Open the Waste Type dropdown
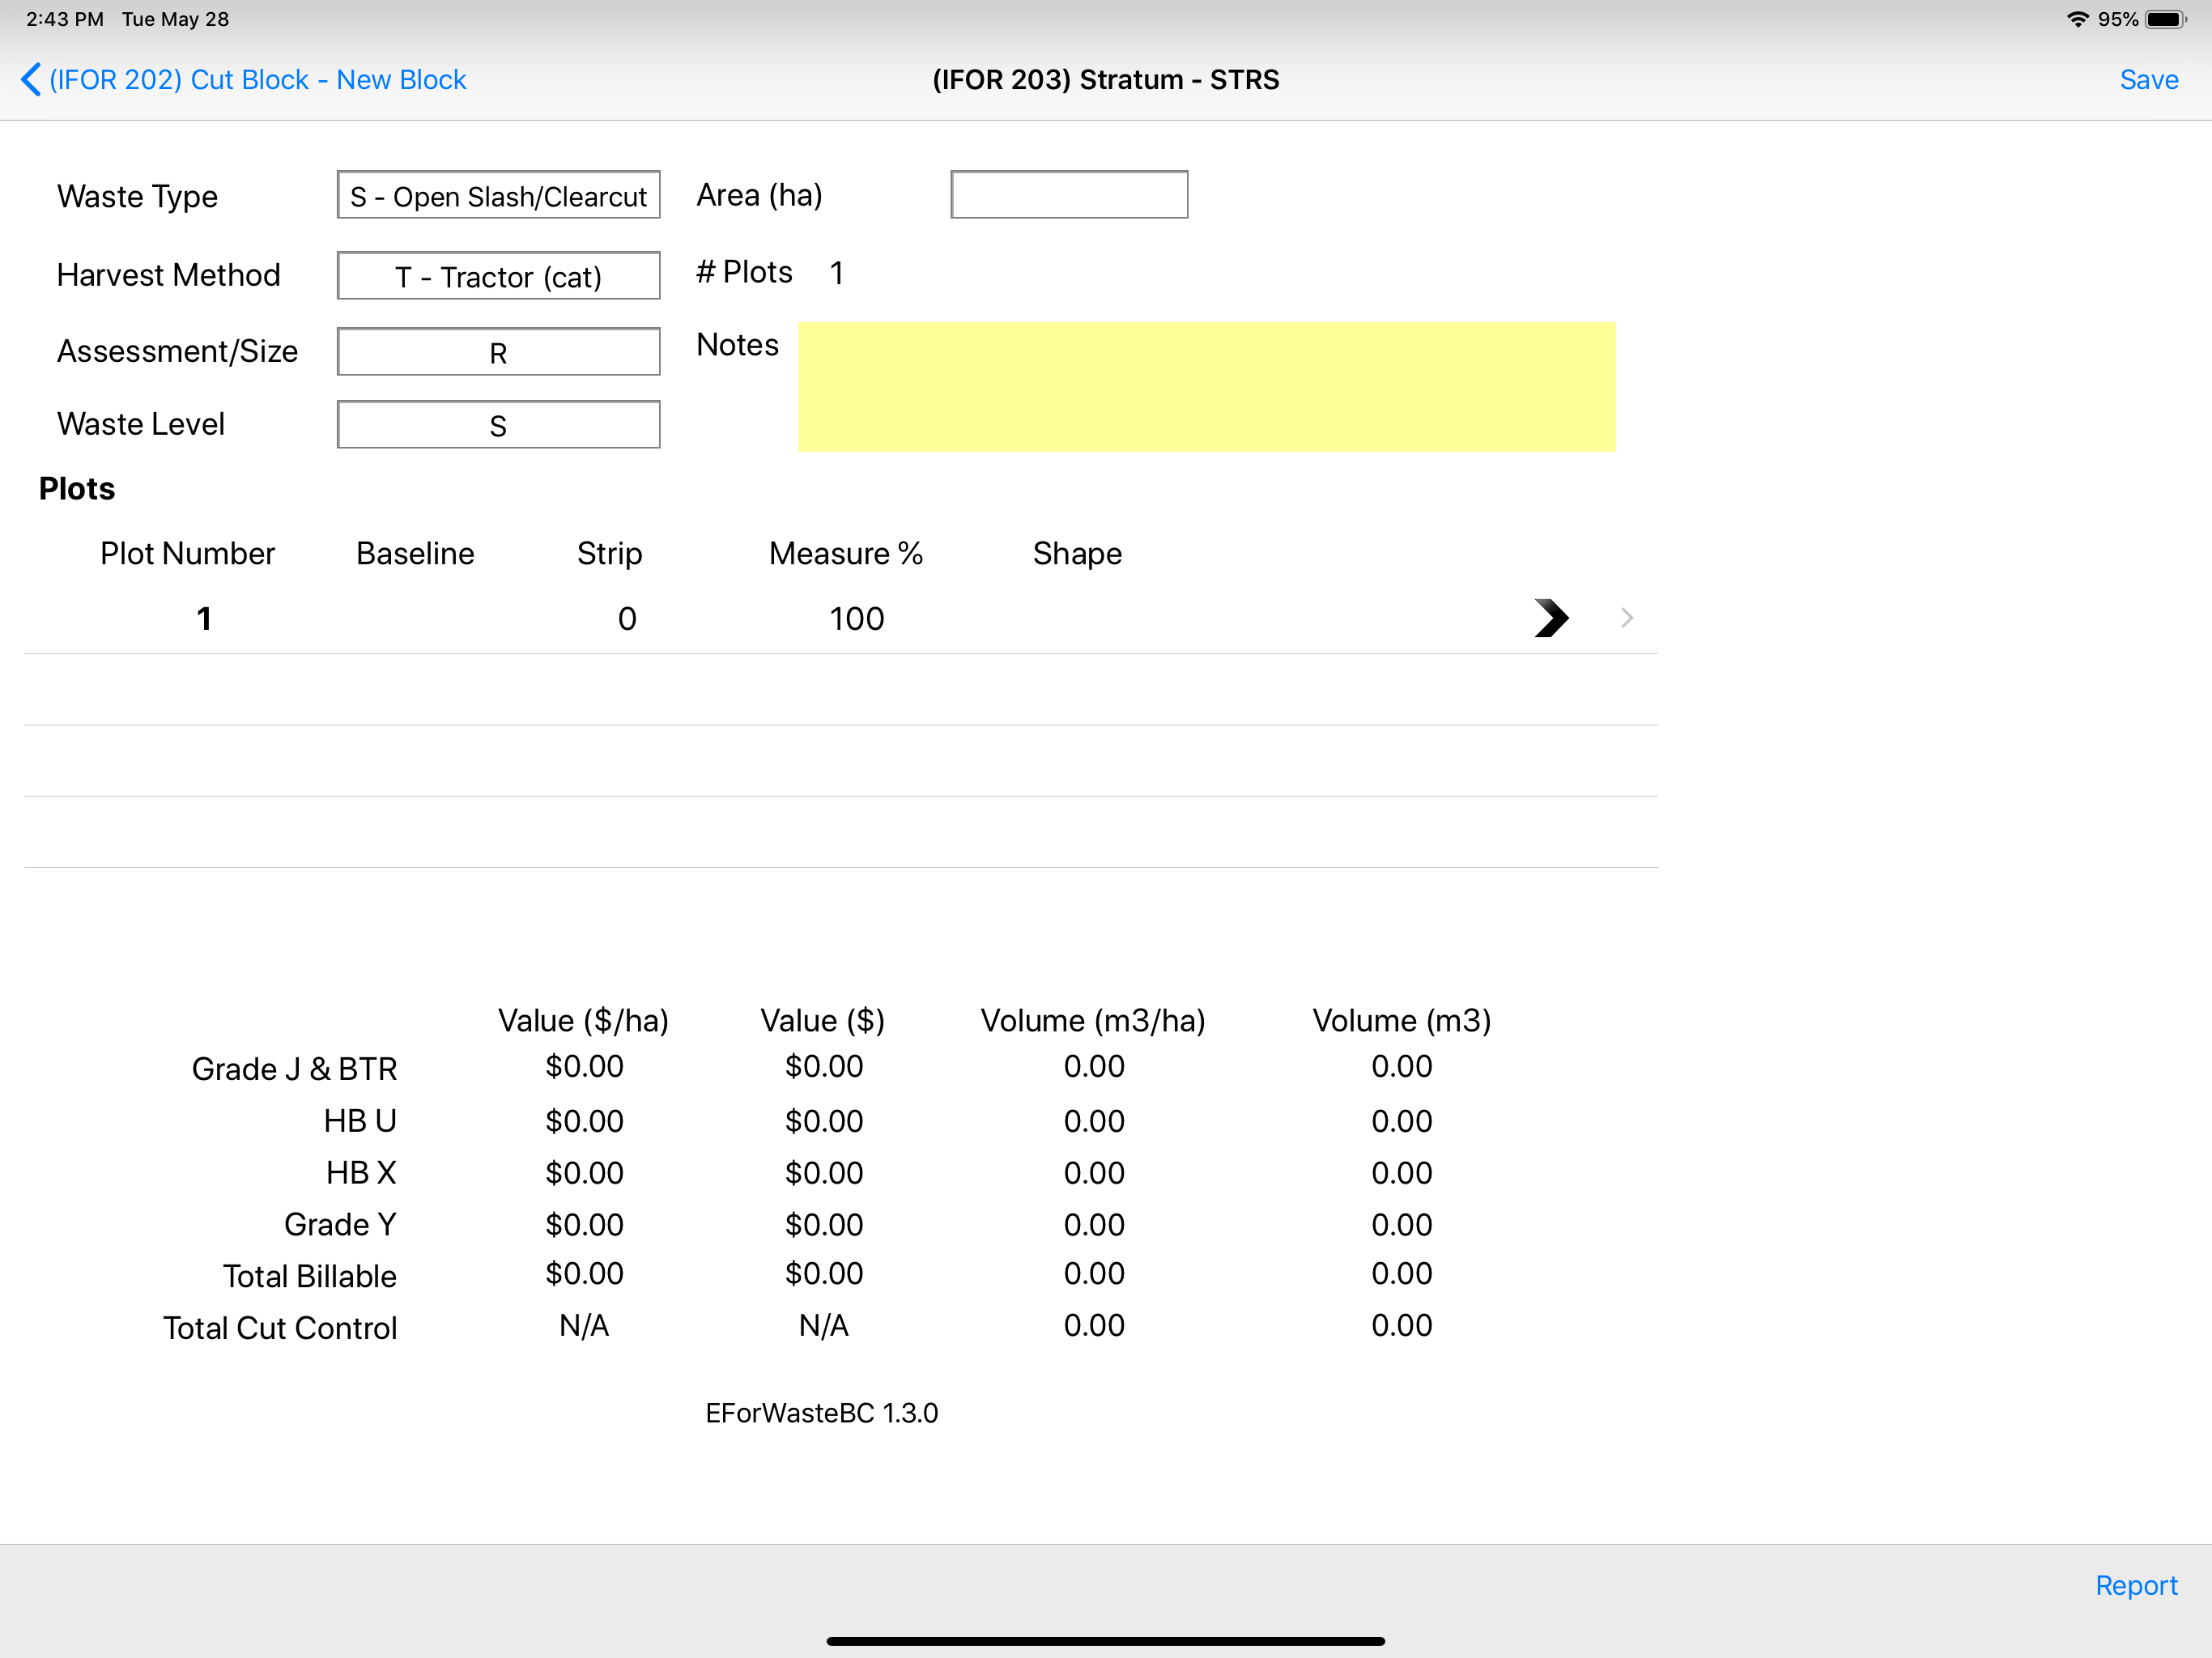 (x=498, y=196)
